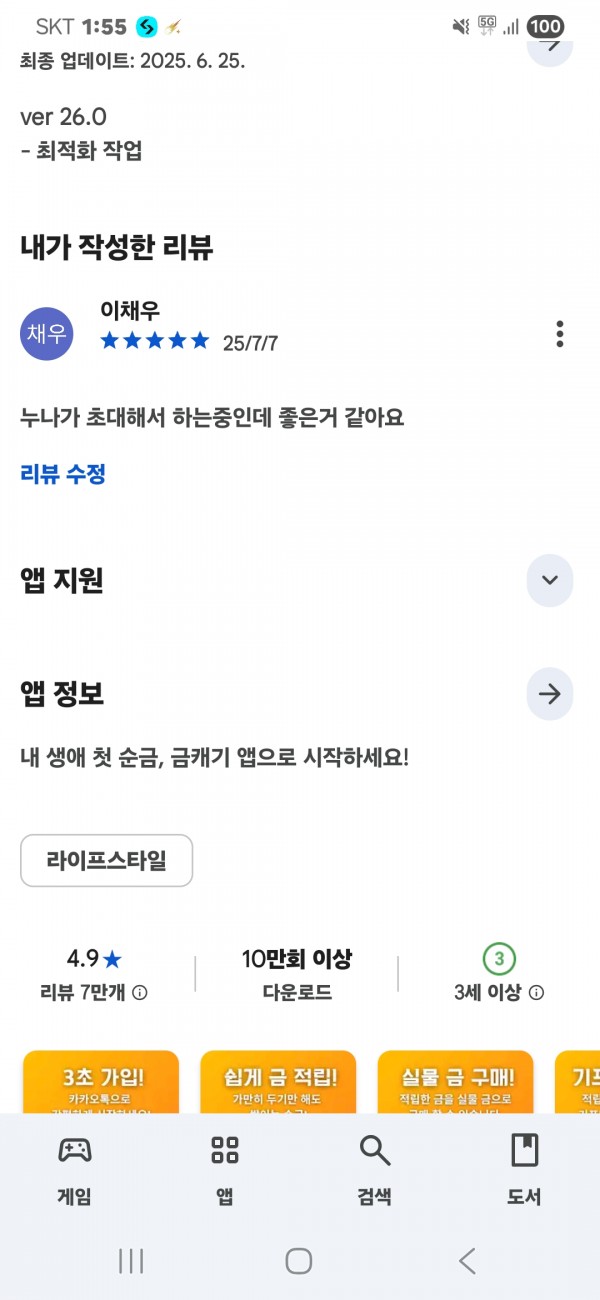This screenshot has width=600, height=1300.
Task: Tap the info icon next to 리뷰 7만개
Action: coord(140,993)
